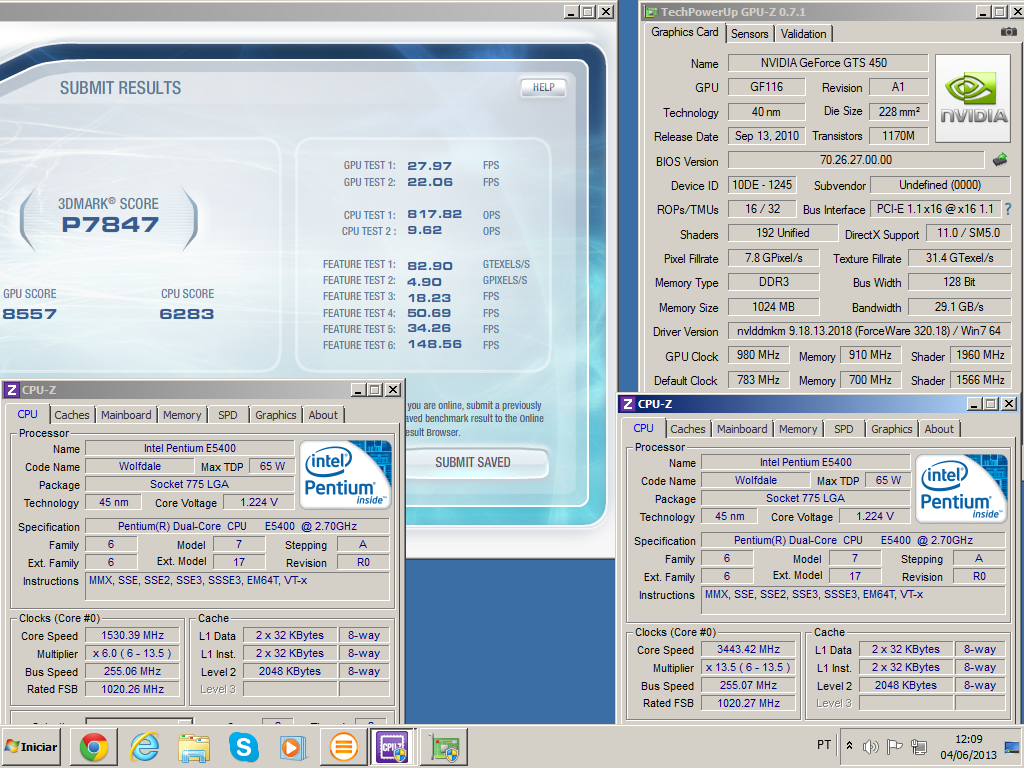Select CPU tab in left CPU-Z
This screenshot has width=1024, height=768.
[x=27, y=414]
